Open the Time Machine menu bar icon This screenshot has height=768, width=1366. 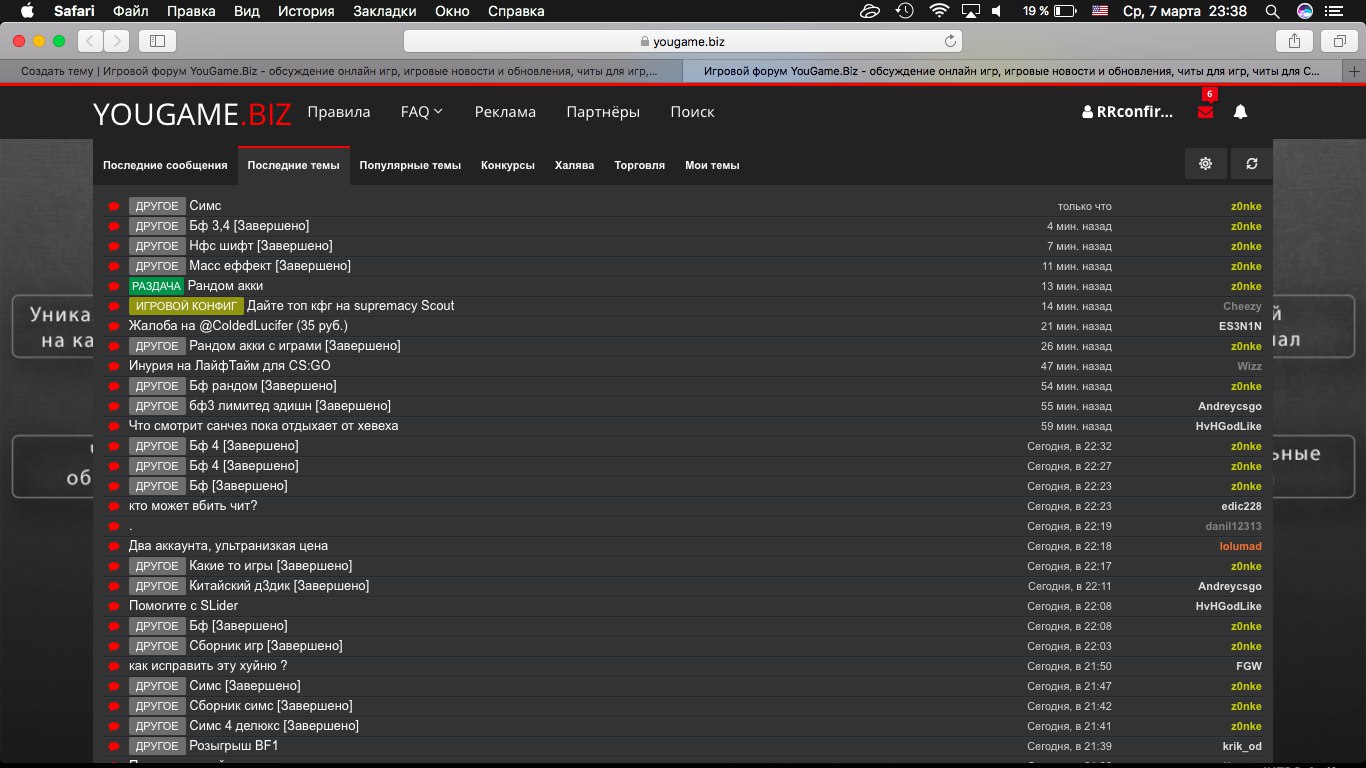(904, 11)
